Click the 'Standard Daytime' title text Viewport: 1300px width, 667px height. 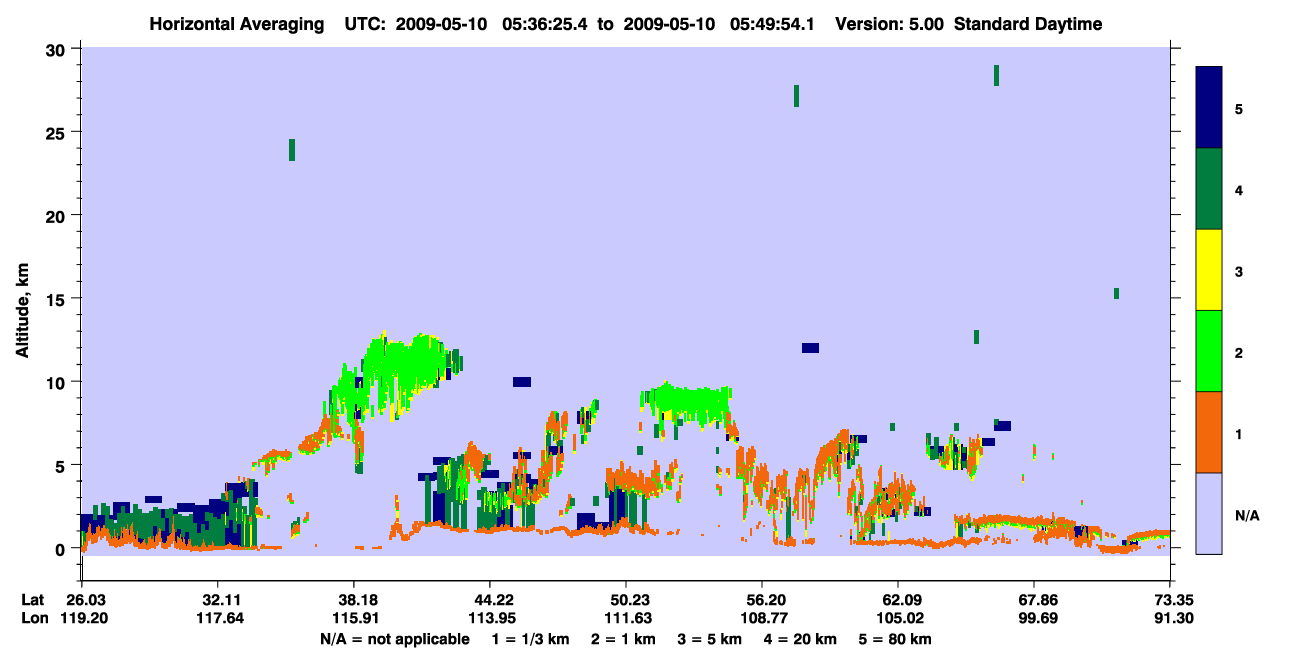[1028, 24]
